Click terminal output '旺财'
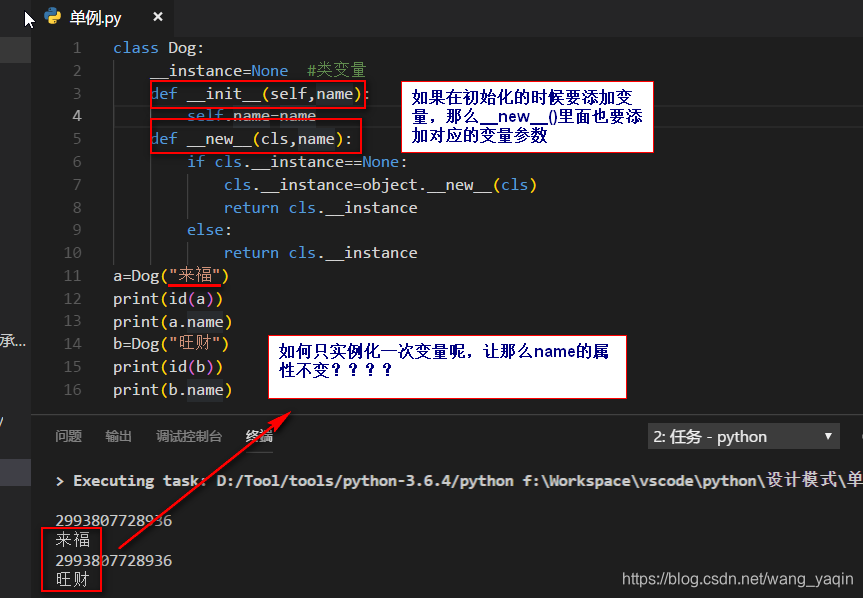Image resolution: width=863 pixels, height=598 pixels. click(72, 579)
